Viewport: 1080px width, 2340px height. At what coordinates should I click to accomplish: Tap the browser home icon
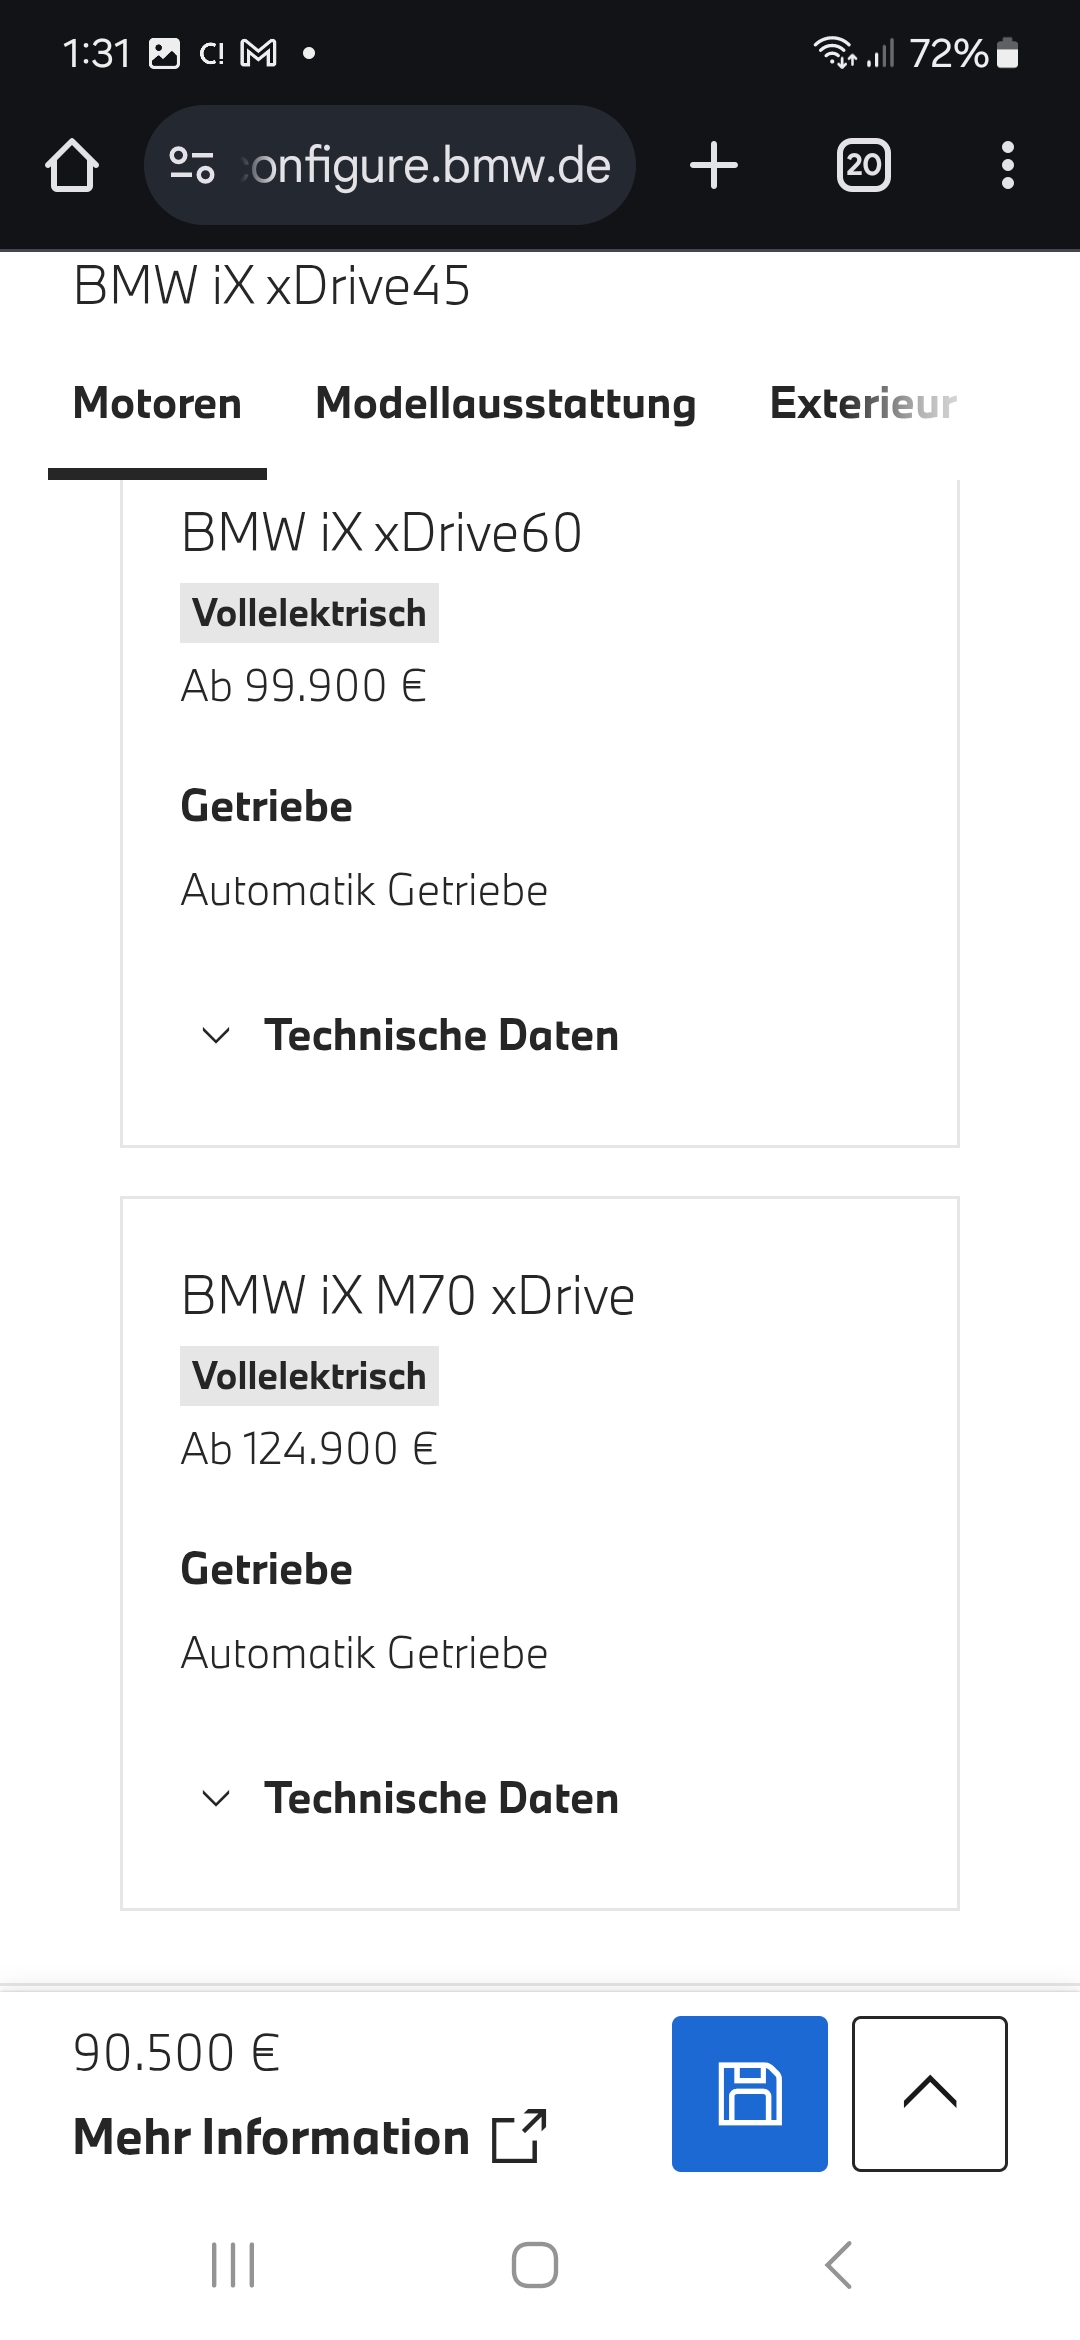(x=72, y=165)
